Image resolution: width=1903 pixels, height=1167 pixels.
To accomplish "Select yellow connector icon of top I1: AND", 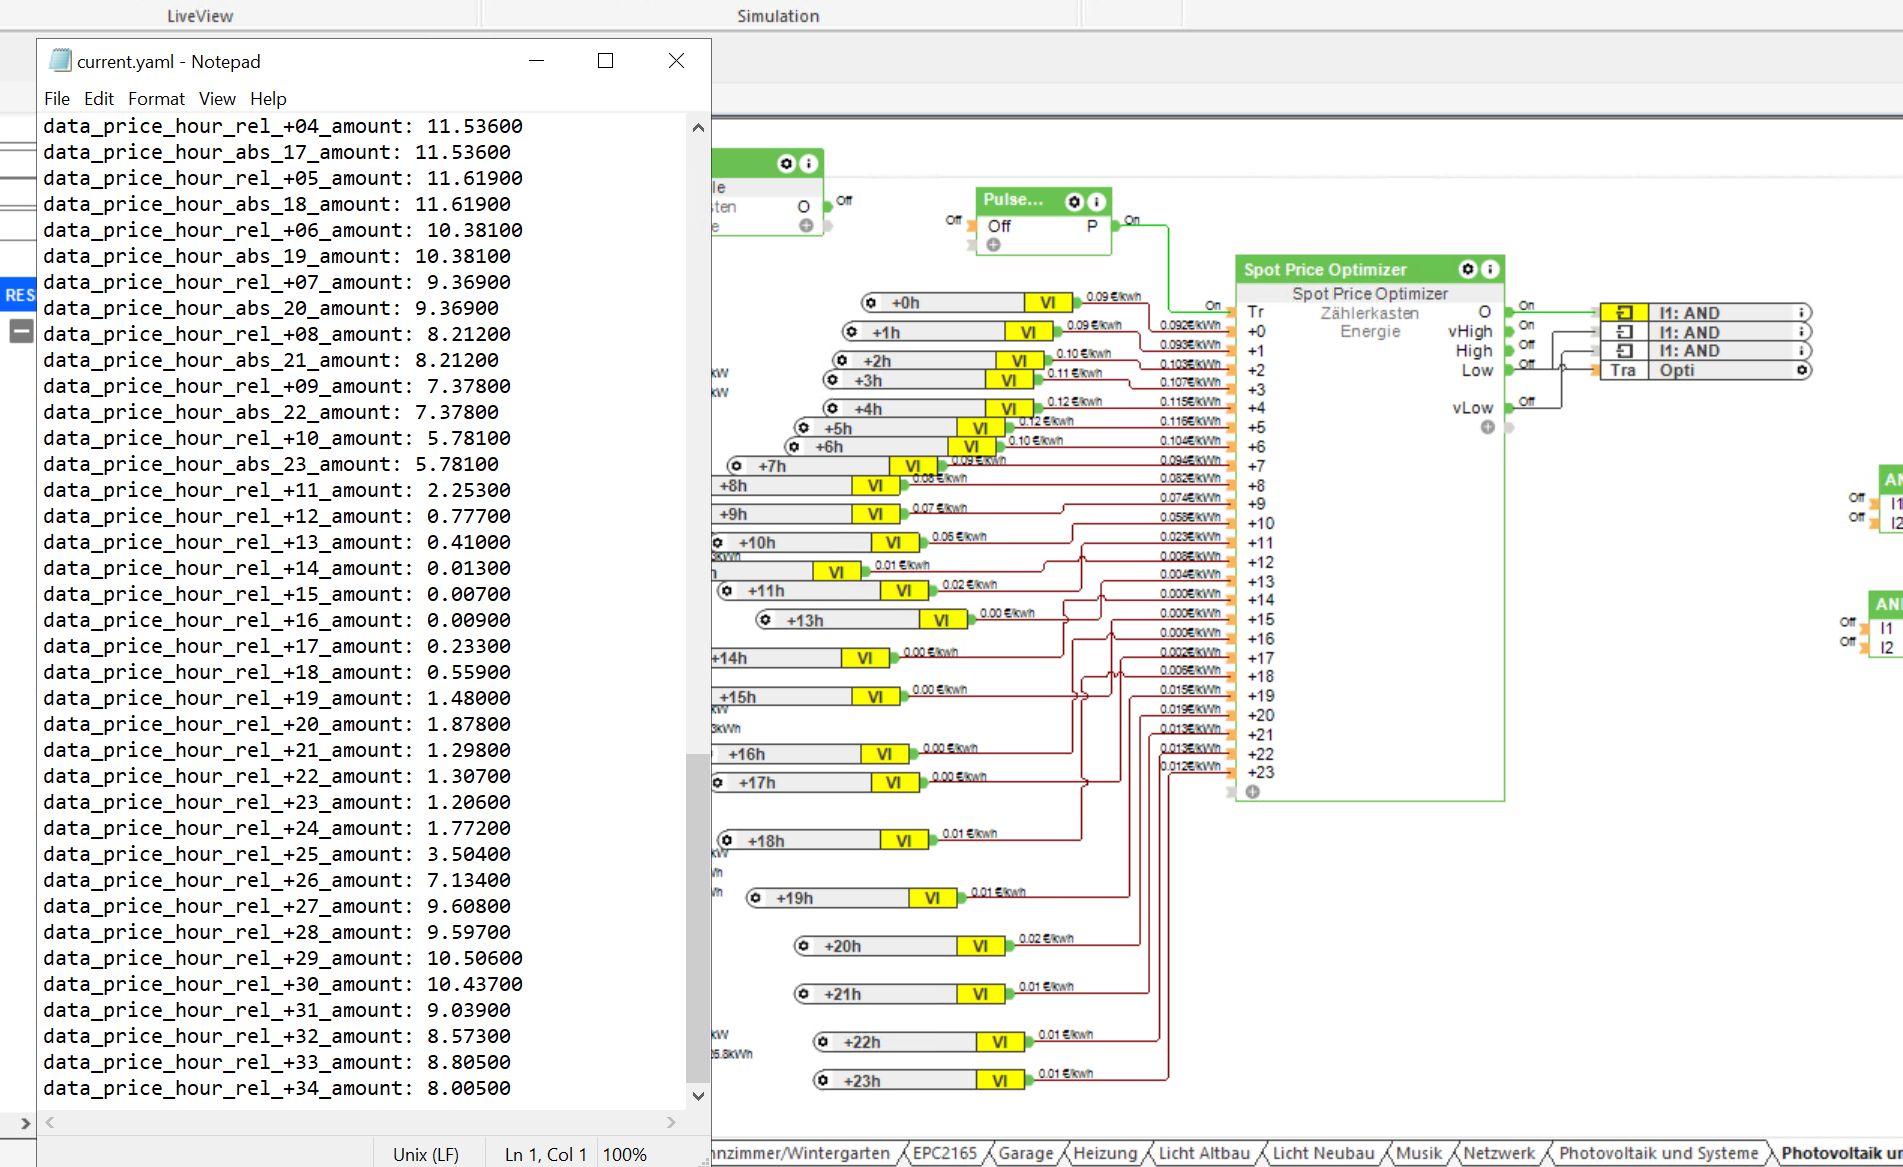I will (1624, 313).
